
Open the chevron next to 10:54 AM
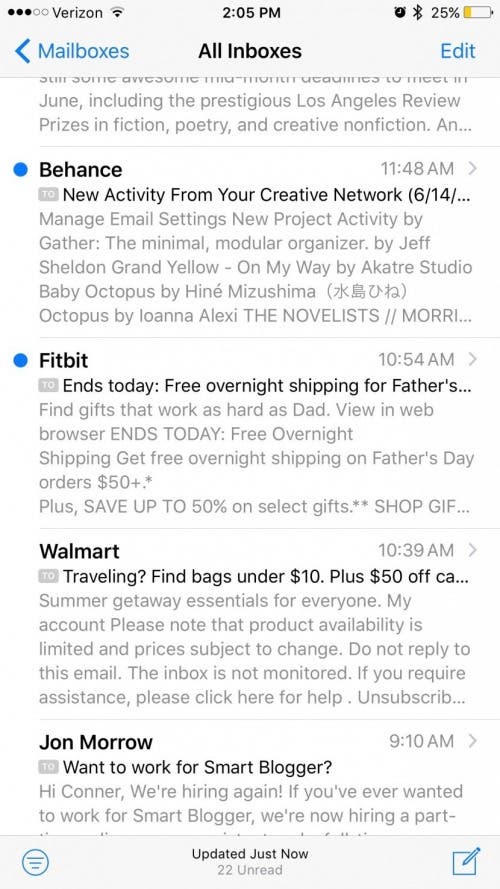[x=473, y=359]
